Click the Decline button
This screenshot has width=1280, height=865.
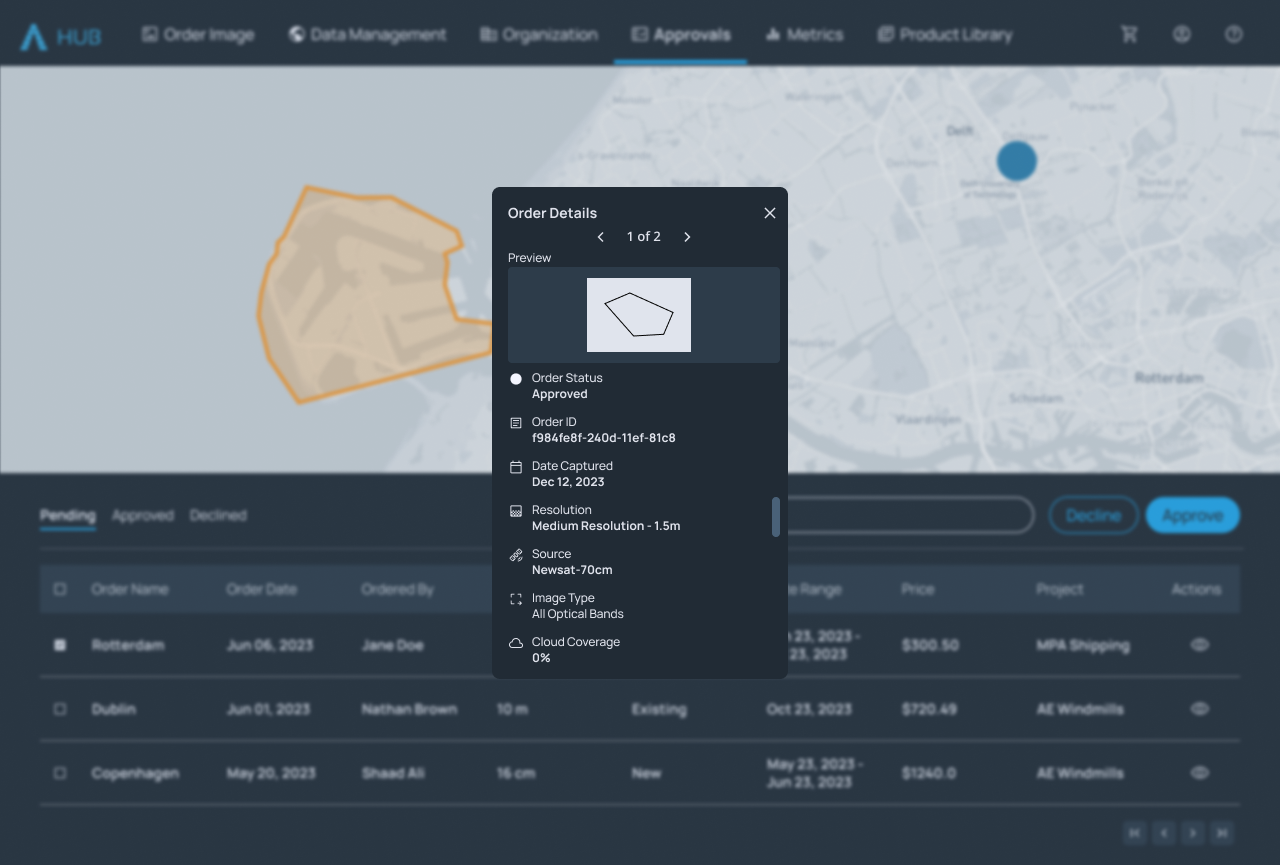(x=1093, y=515)
